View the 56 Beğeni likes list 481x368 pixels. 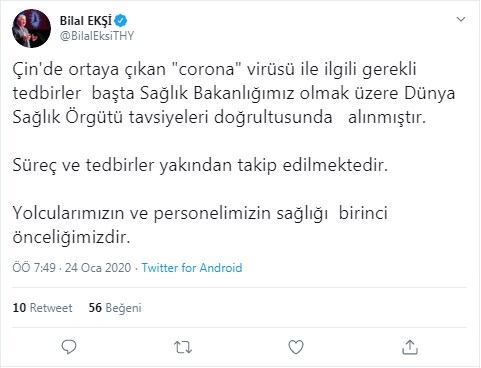(x=115, y=308)
